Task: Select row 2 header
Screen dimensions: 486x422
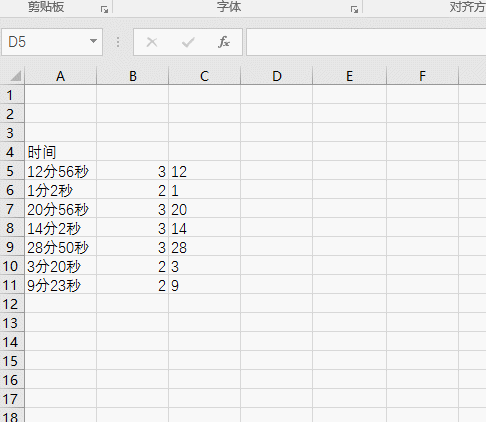Action: [12, 114]
